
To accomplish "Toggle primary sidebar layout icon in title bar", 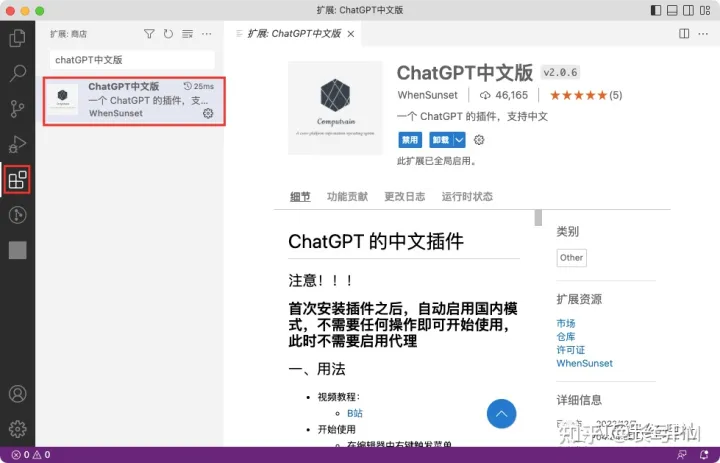I will (656, 10).
